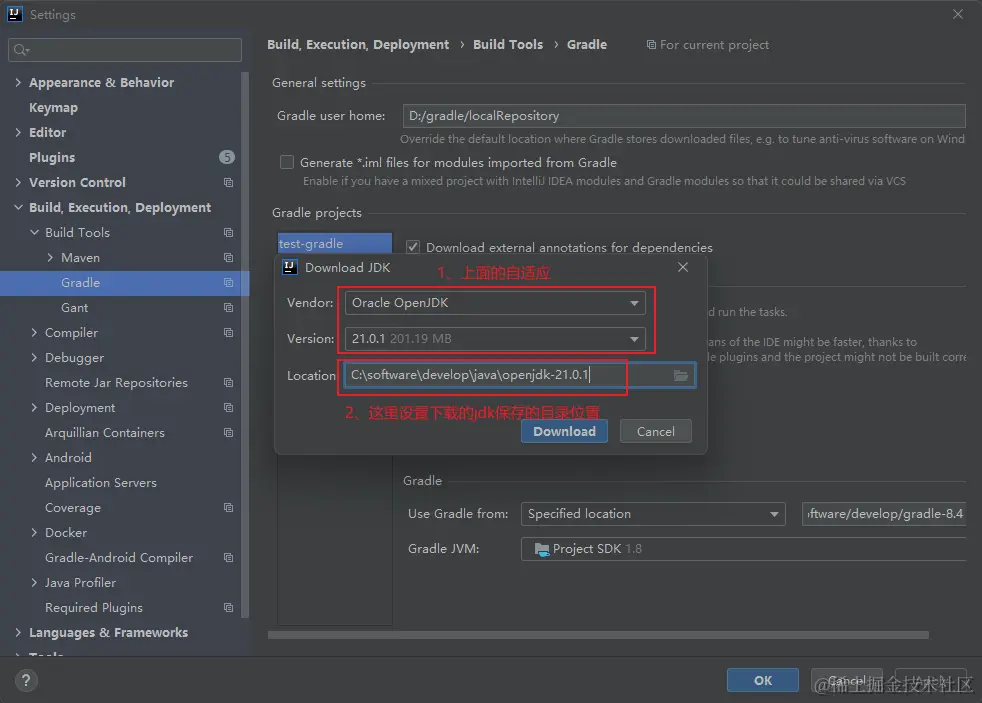Screen dimensions: 982x703
Task: Open Remote Jar Repositories settings
Action: pos(116,383)
